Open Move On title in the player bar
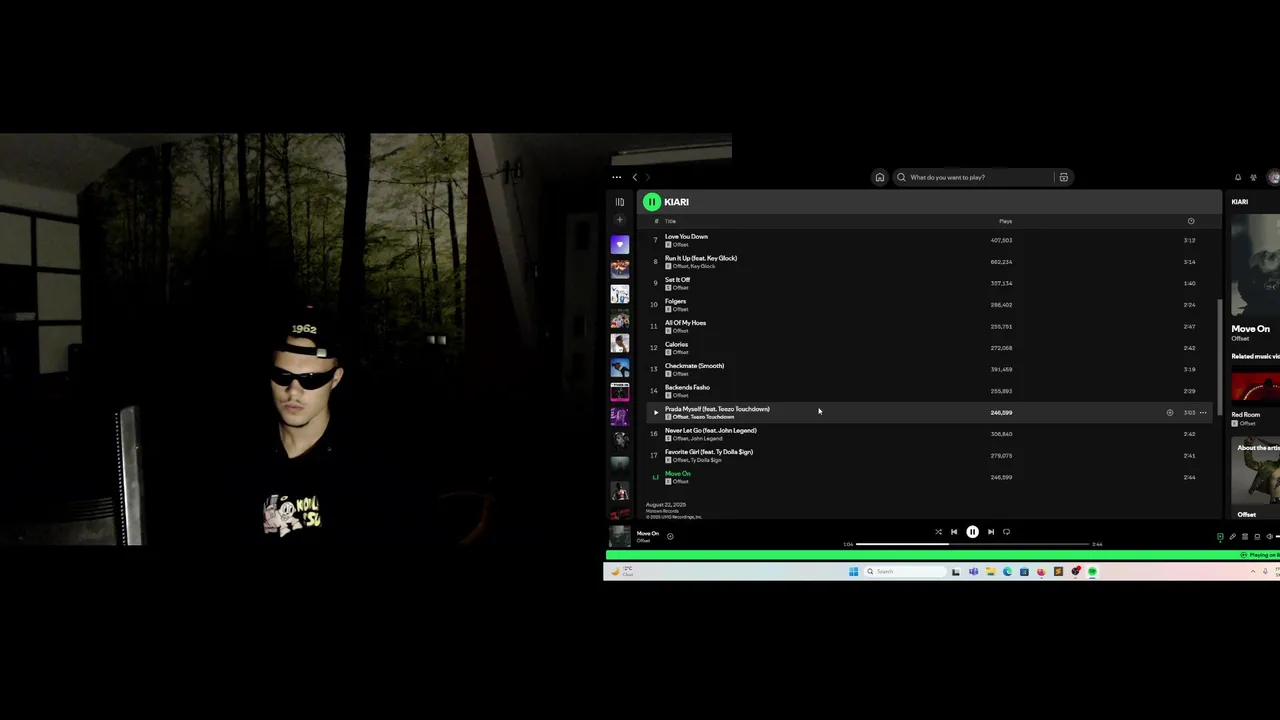This screenshot has width=1280, height=720. coord(648,533)
